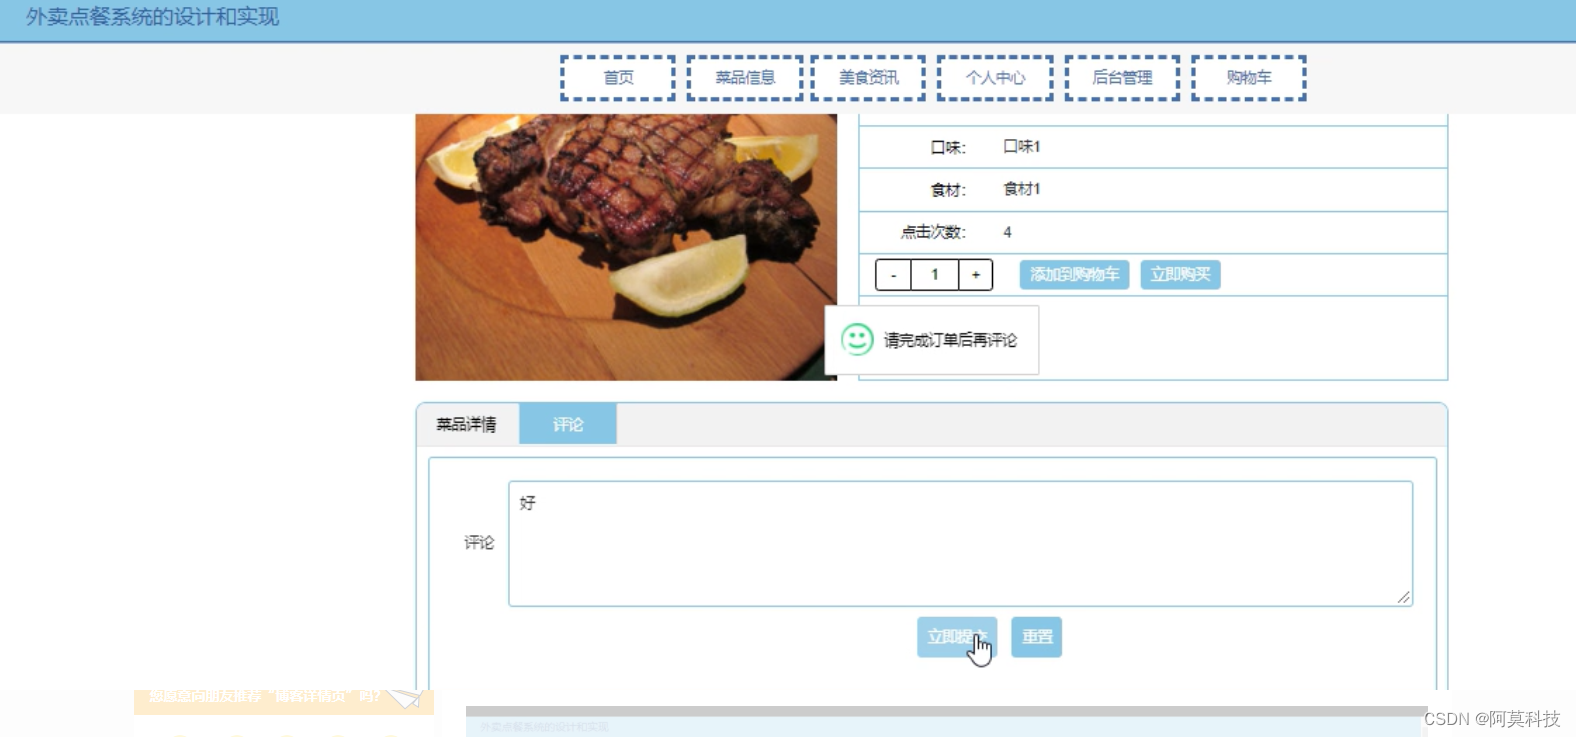Image resolution: width=1576 pixels, height=737 pixels.
Task: Click the site title 外卖点餐系统的设计和实现
Action: (152, 17)
